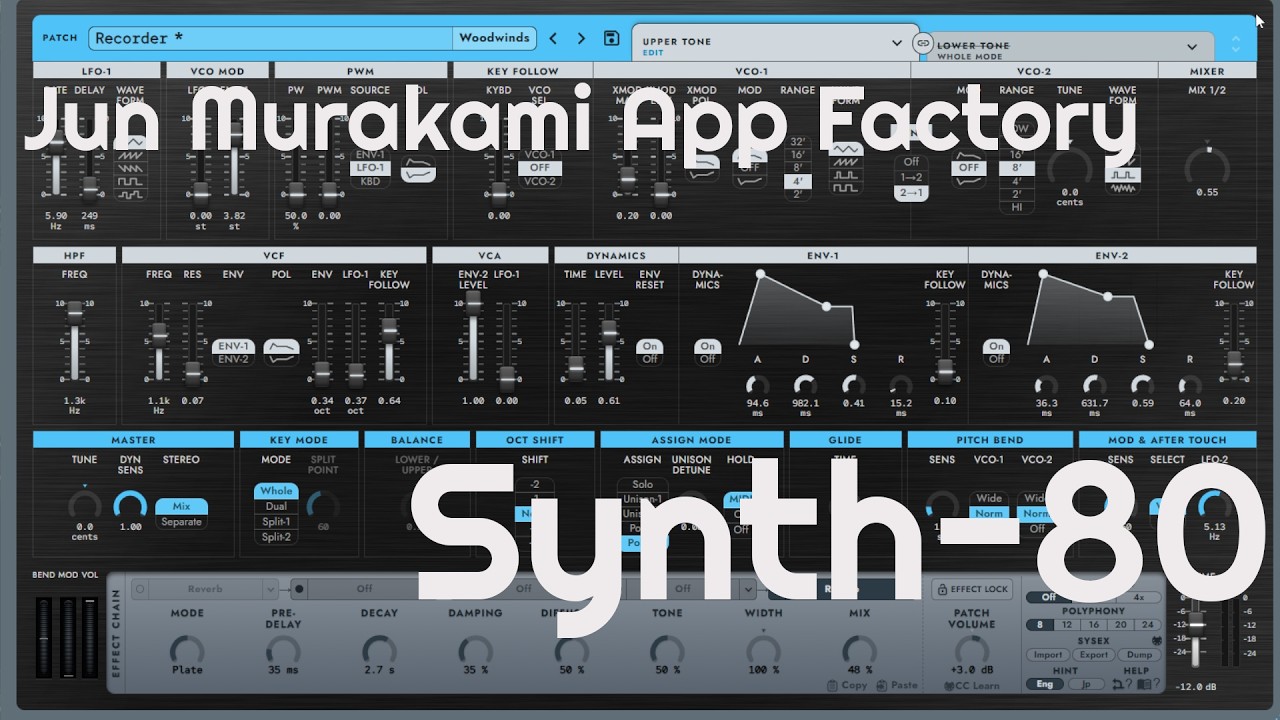Toggle ENV-1 Dynamics On/Off switch

(x=708, y=352)
